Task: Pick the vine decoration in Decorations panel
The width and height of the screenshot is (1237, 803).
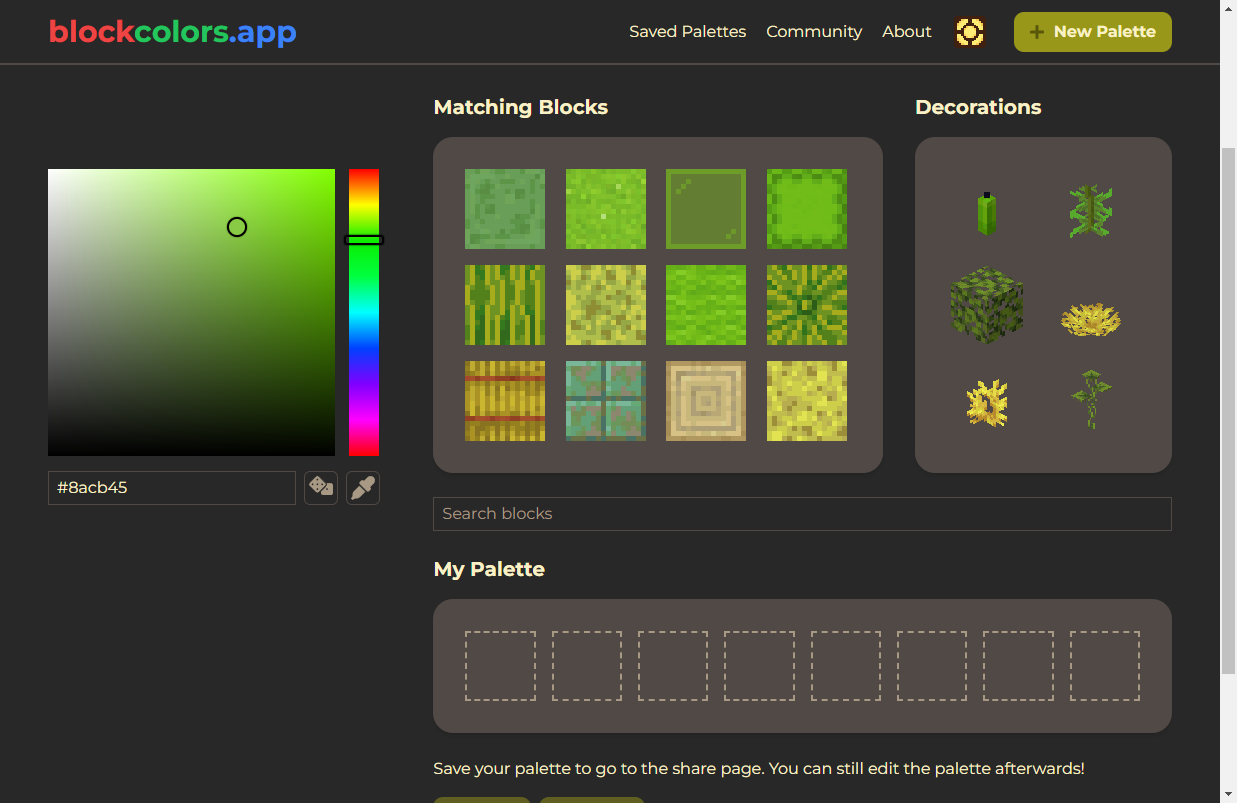Action: pos(1091,210)
